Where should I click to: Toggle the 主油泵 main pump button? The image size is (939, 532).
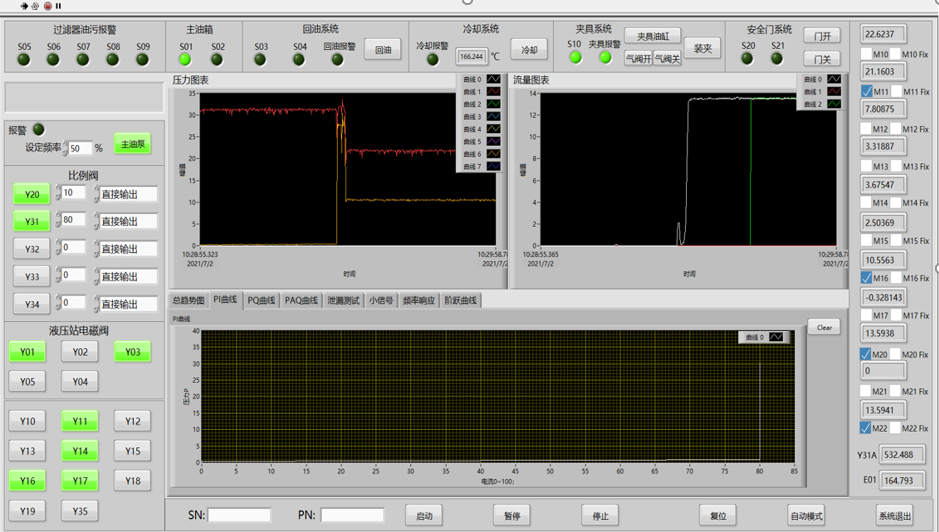(x=133, y=144)
